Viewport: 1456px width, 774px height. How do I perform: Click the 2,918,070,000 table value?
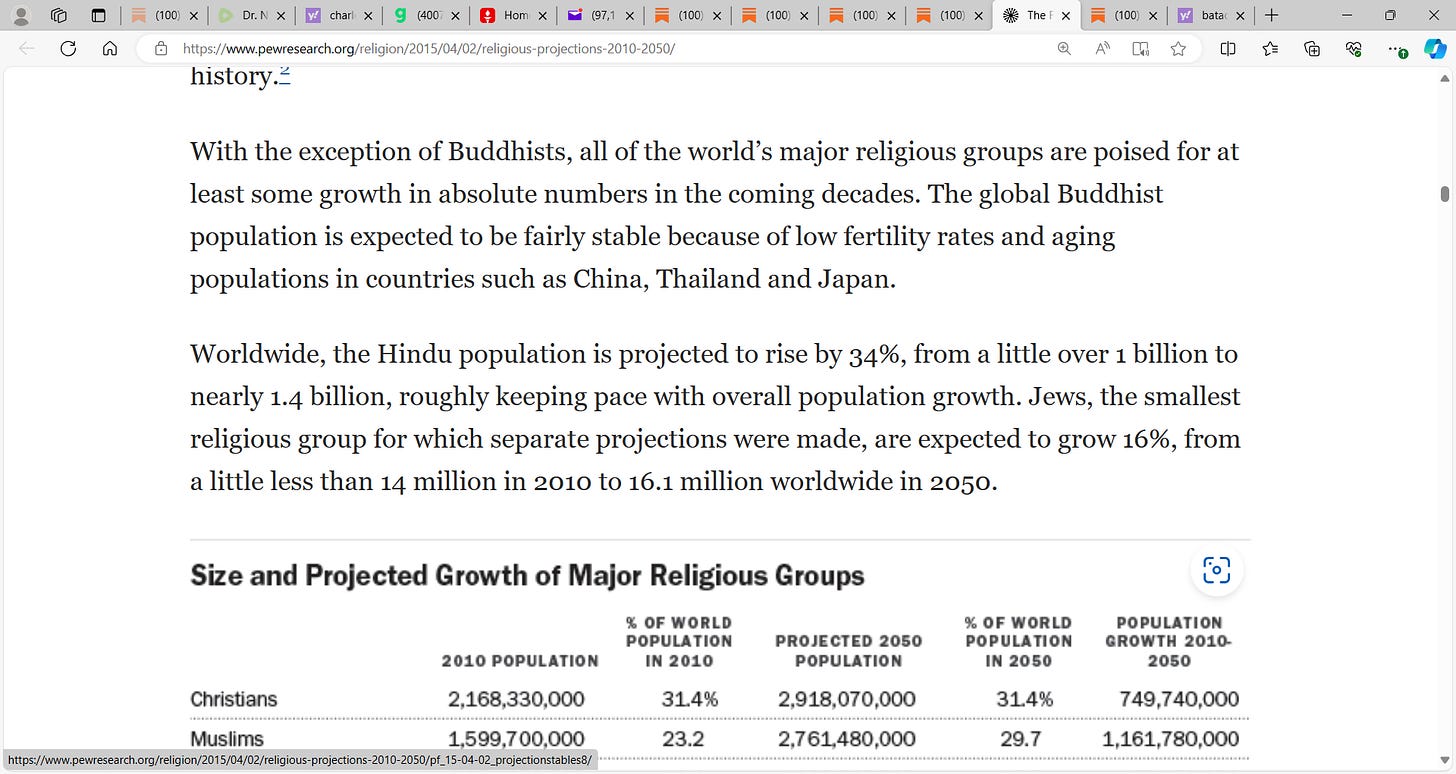tap(847, 699)
